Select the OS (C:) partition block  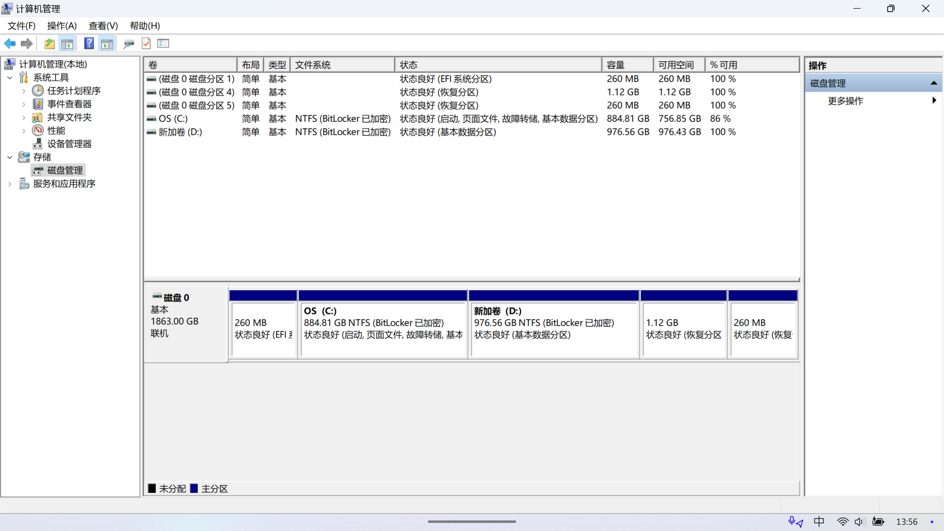383,324
